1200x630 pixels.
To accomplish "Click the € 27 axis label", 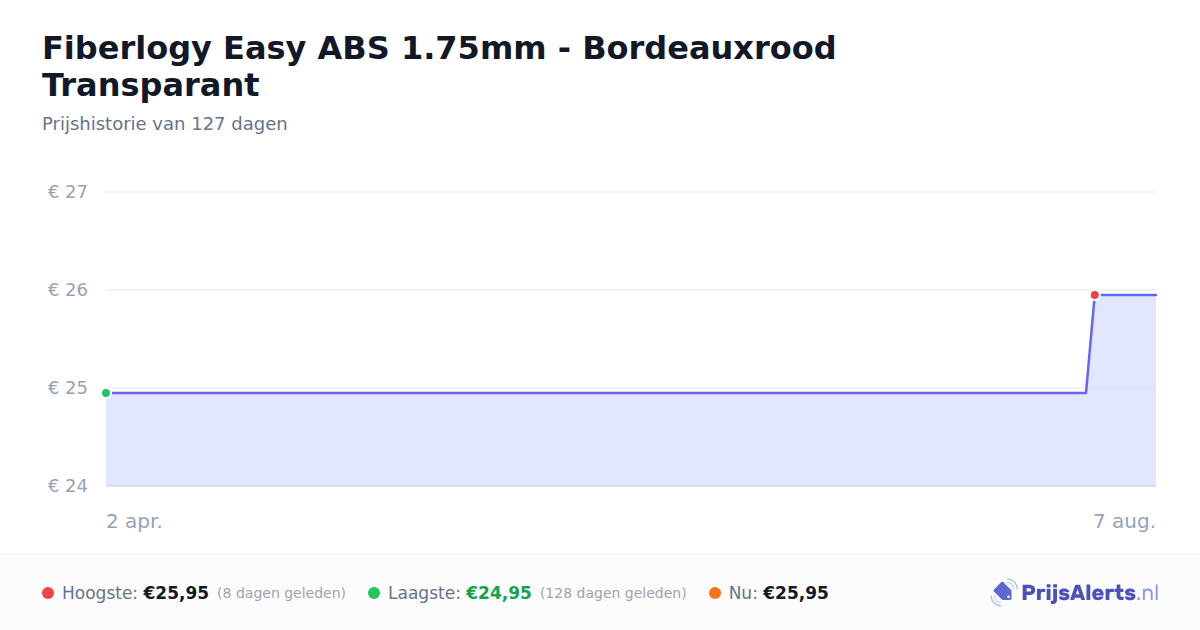I will (x=68, y=192).
